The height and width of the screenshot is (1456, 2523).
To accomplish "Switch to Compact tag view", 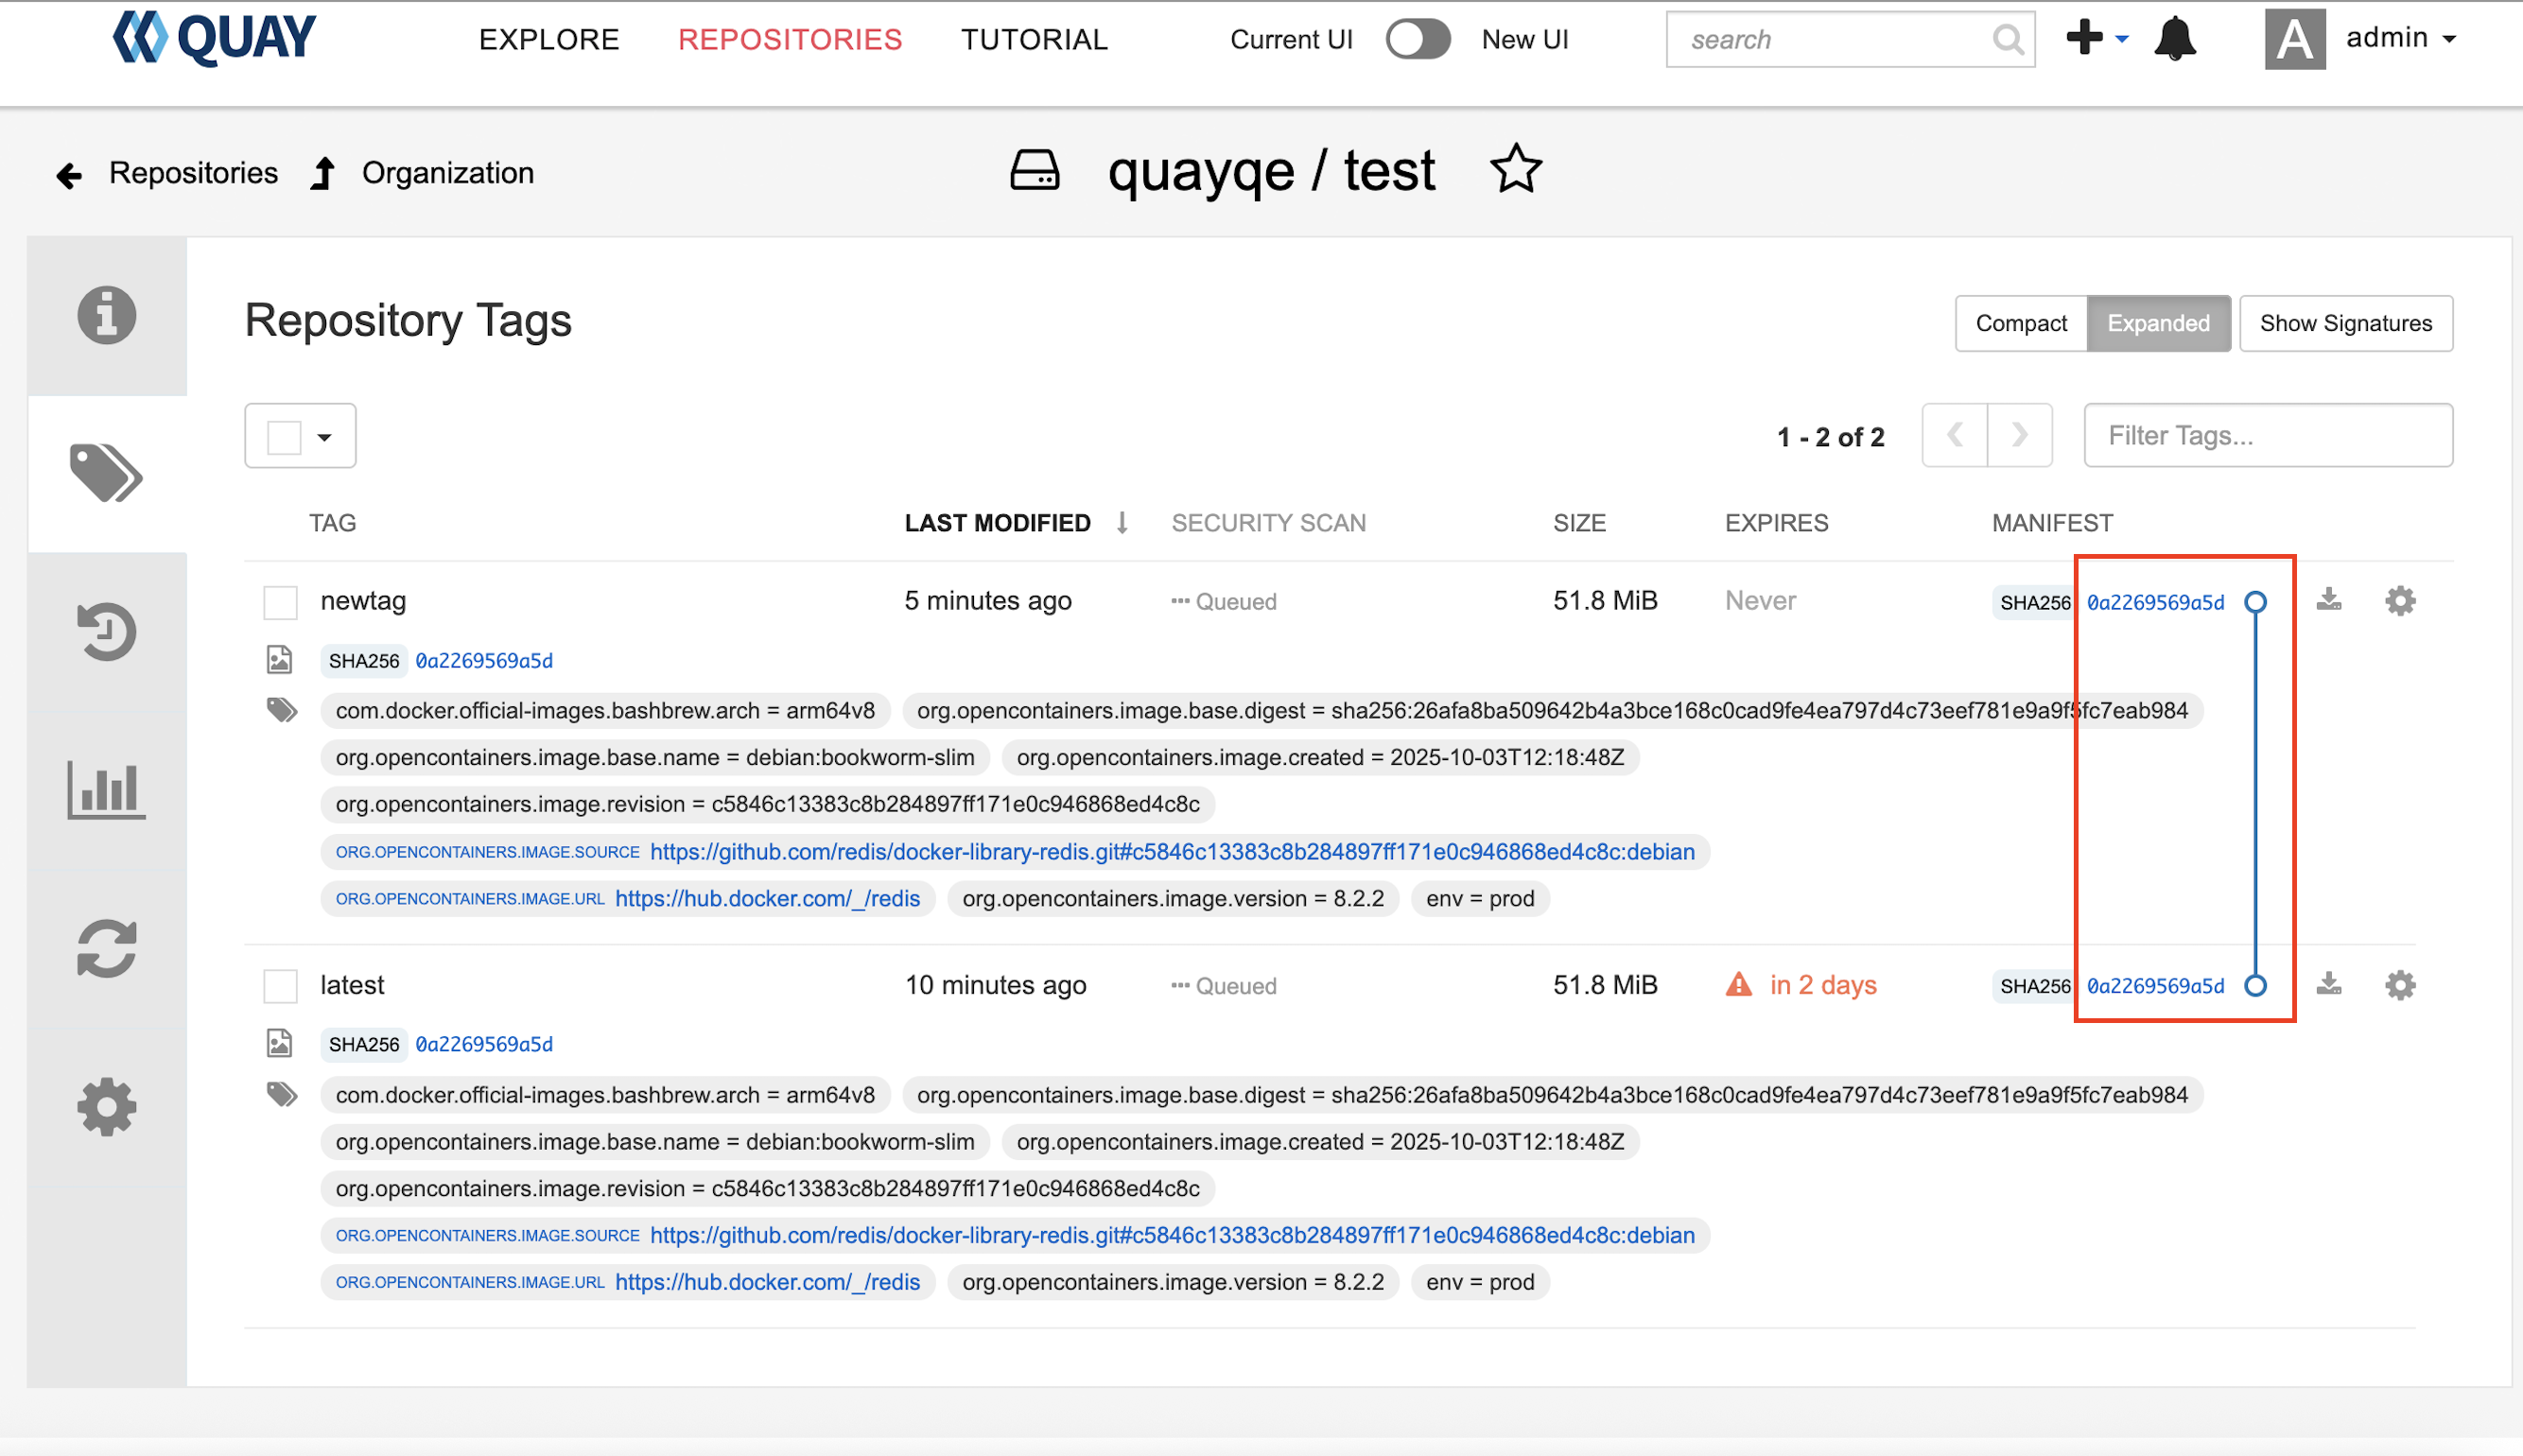I will point(2020,323).
